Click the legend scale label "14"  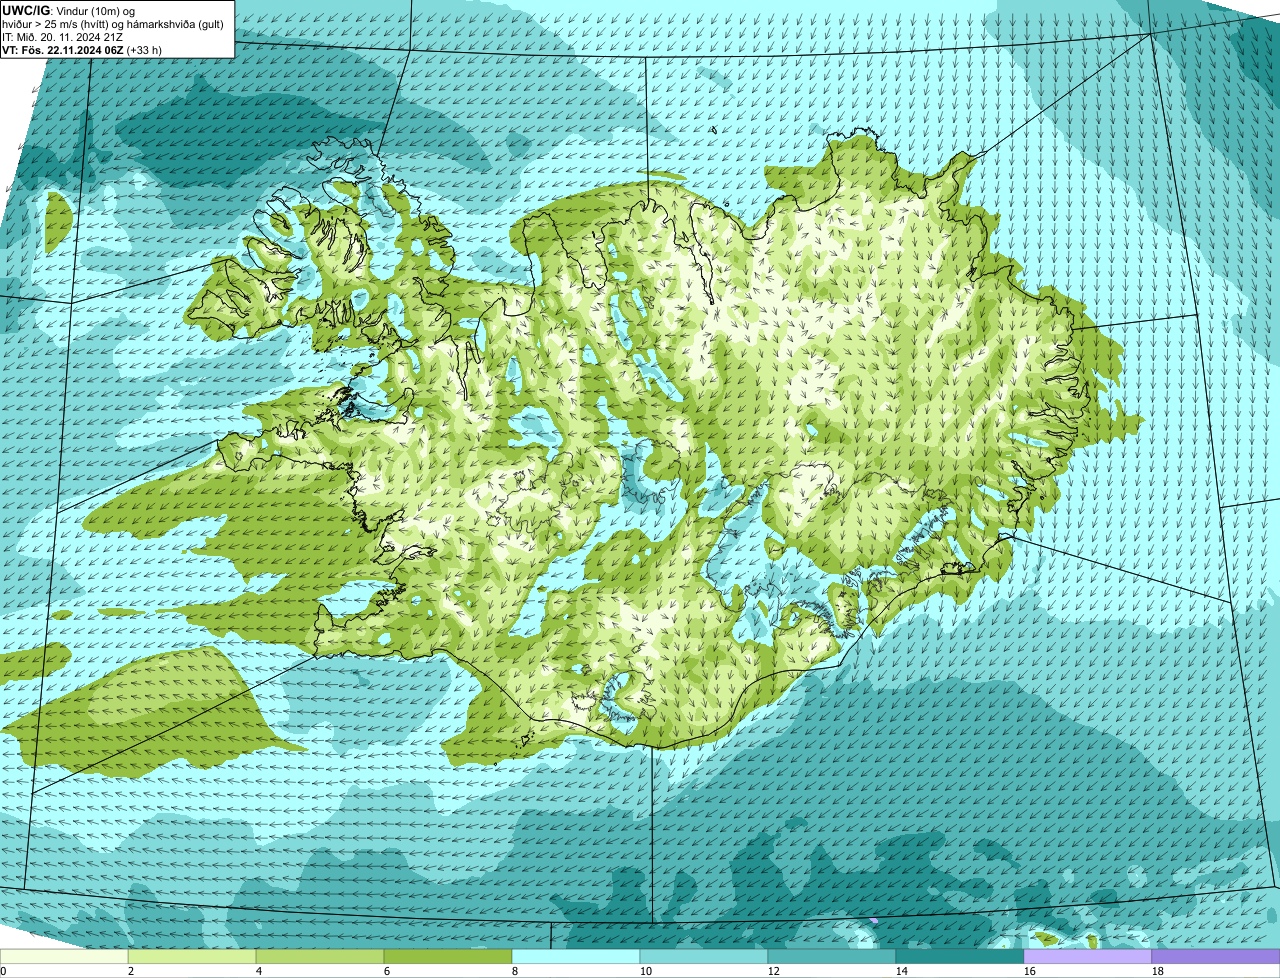pos(902,971)
